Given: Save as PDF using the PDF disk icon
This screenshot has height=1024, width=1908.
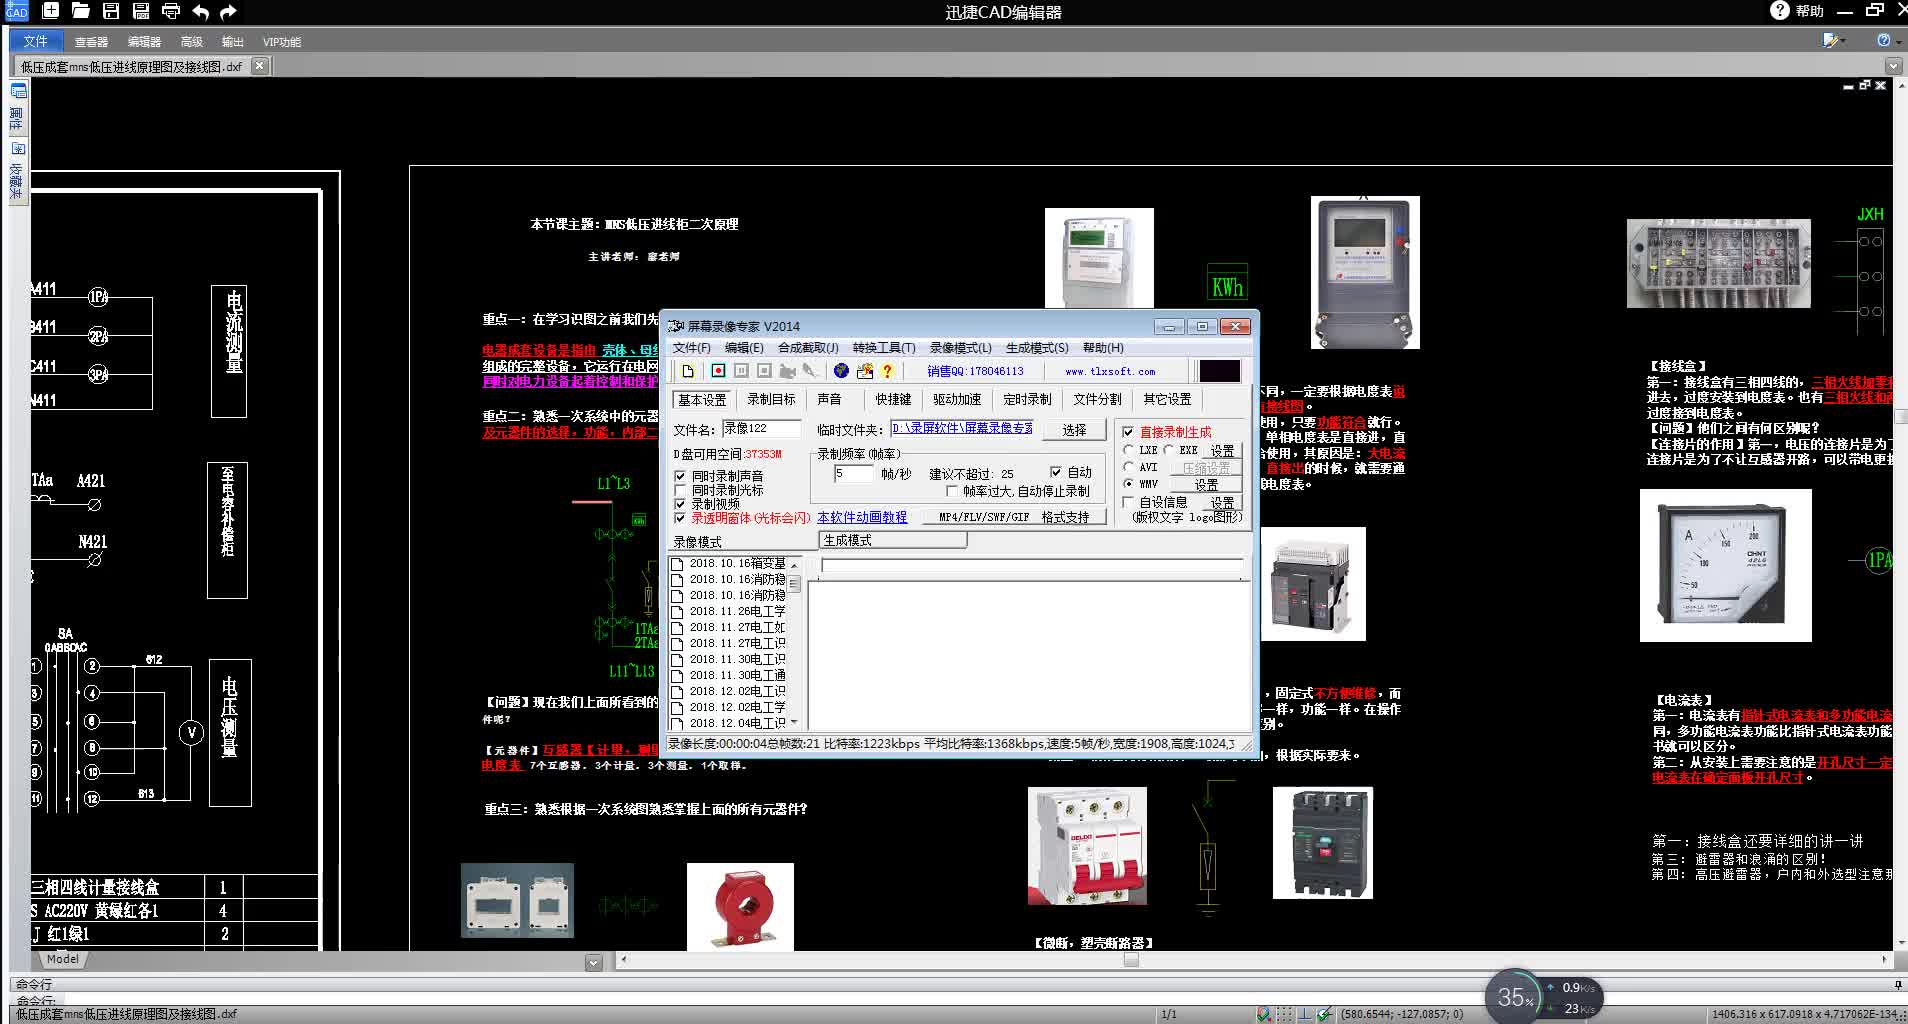Looking at the screenshot, I should (x=141, y=11).
